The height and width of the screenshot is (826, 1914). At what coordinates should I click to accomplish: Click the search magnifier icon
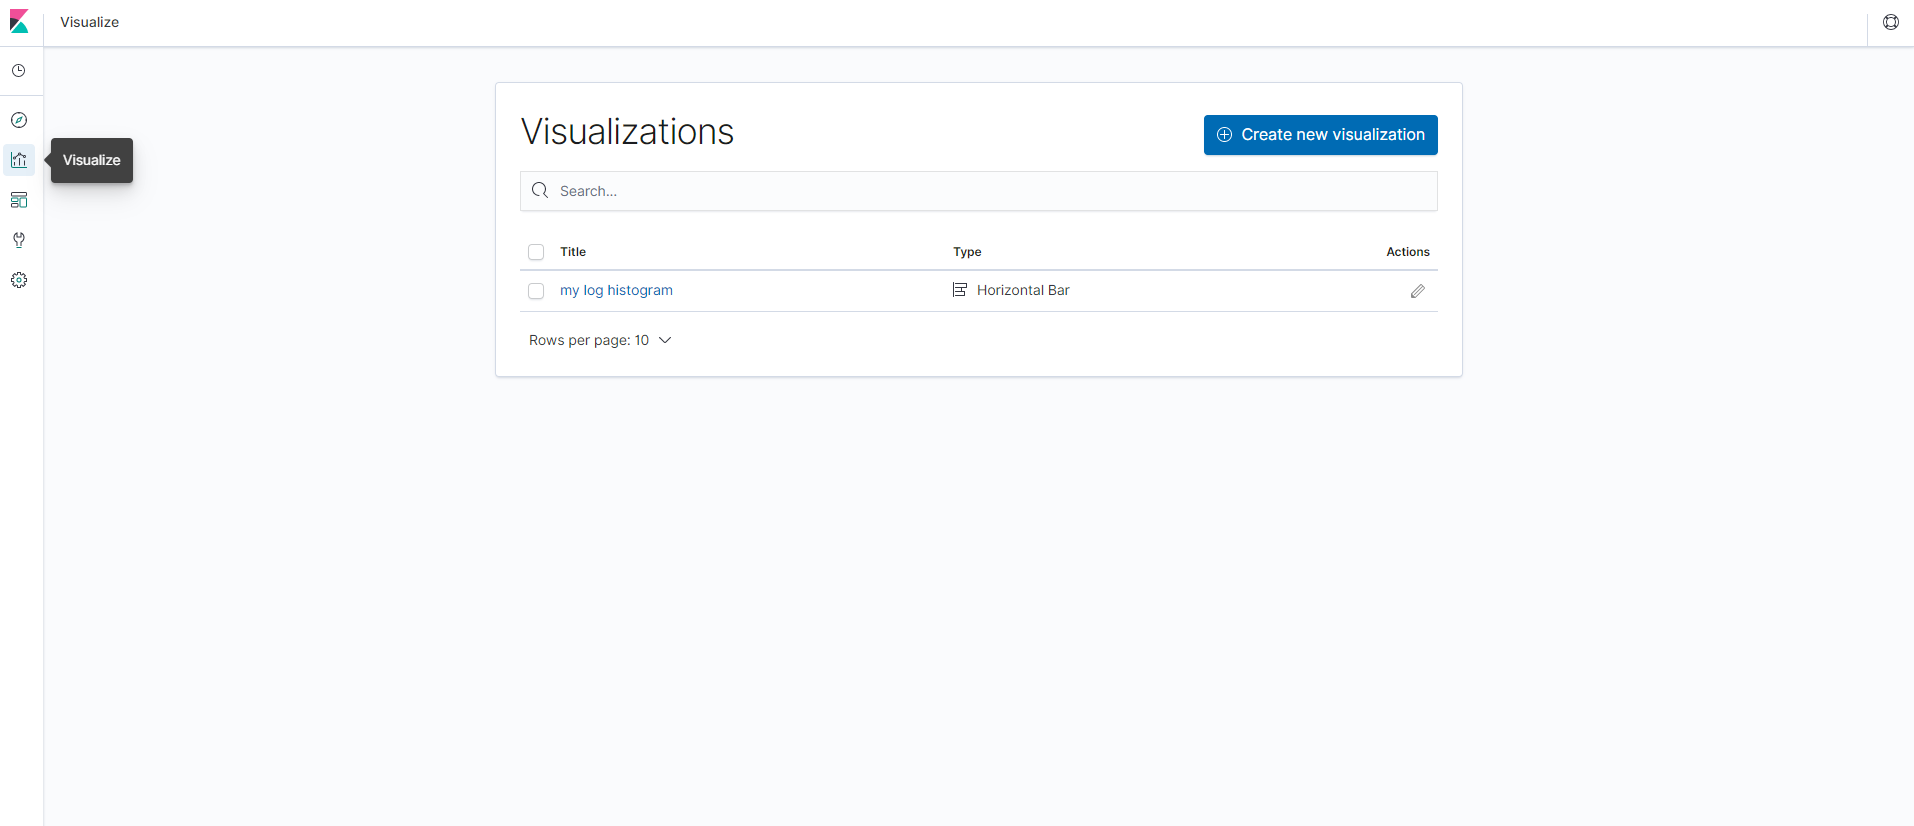coord(540,191)
